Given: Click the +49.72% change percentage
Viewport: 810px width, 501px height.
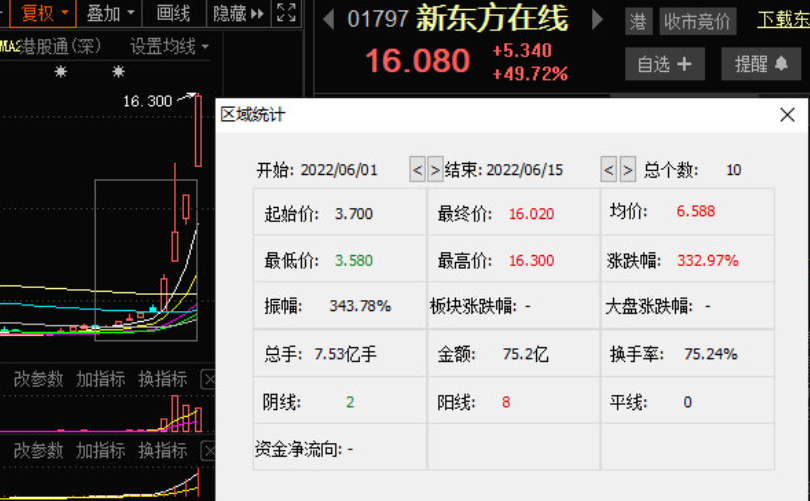Looking at the screenshot, I should pyautogui.click(x=530, y=74).
